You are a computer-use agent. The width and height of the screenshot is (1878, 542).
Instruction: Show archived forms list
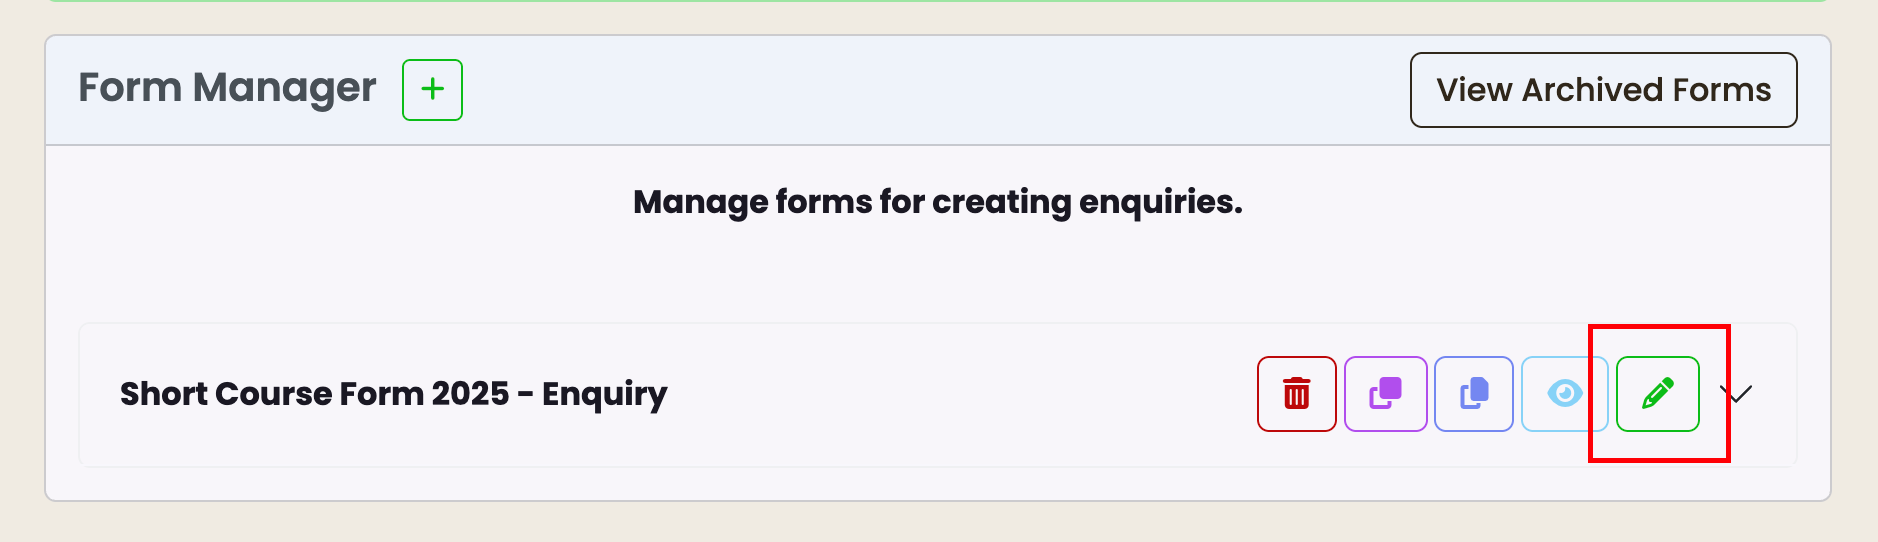(x=1604, y=90)
